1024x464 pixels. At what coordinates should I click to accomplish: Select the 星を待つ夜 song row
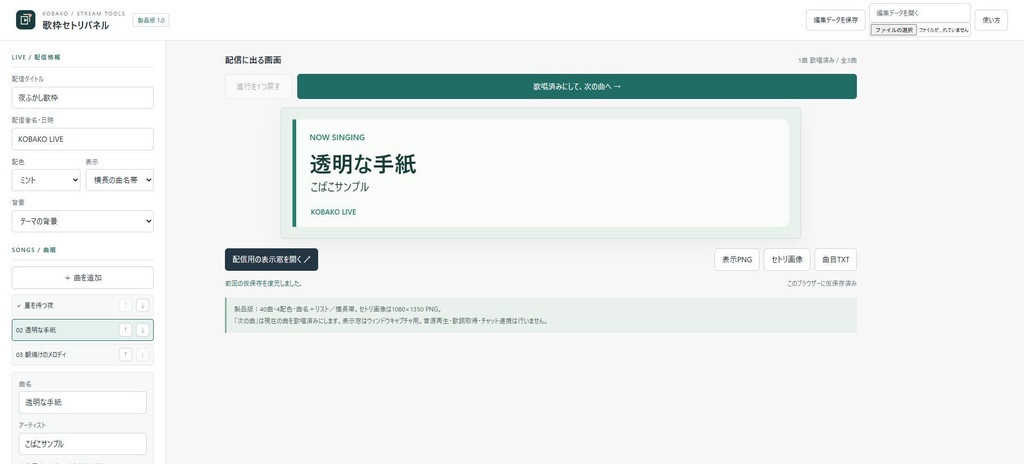point(83,305)
